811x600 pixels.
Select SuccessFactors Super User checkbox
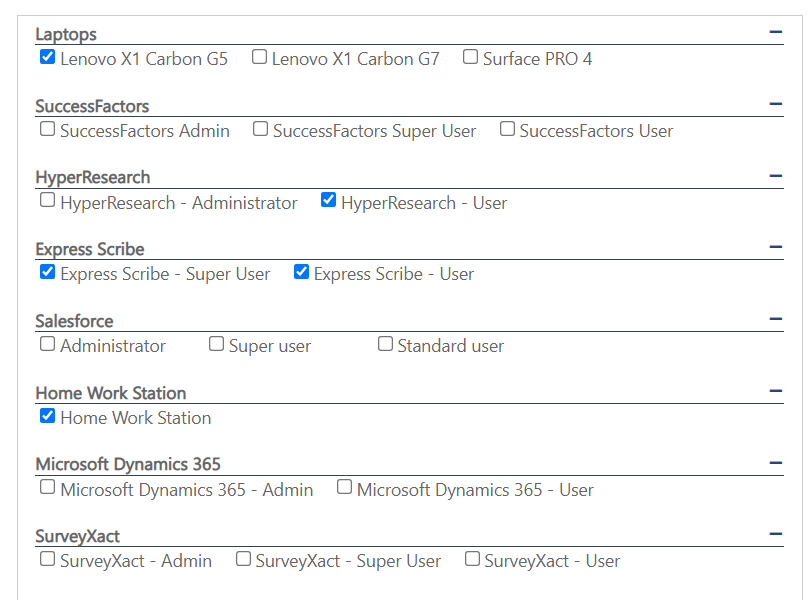(260, 129)
